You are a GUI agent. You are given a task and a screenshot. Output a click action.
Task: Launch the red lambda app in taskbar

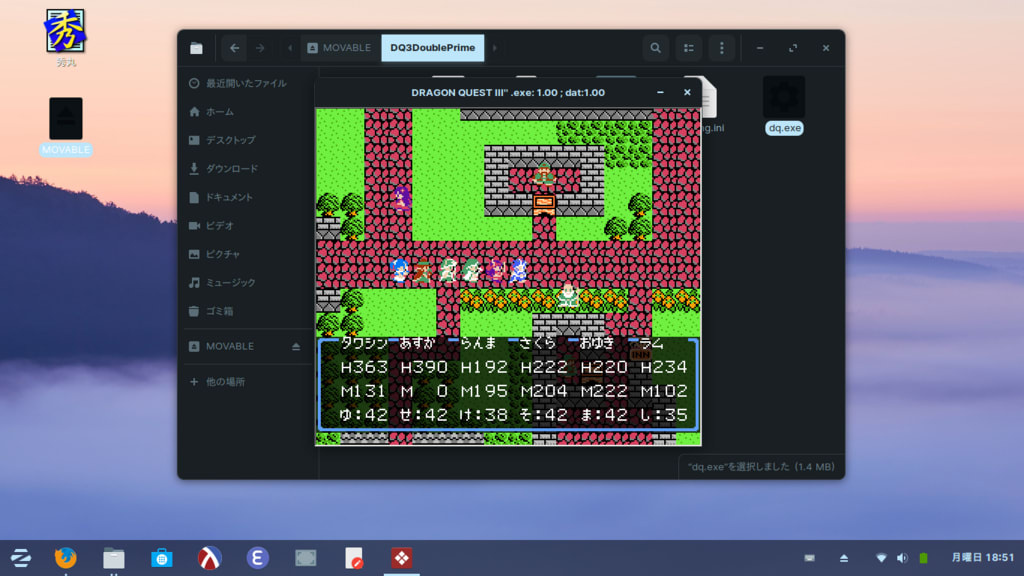click(210, 558)
